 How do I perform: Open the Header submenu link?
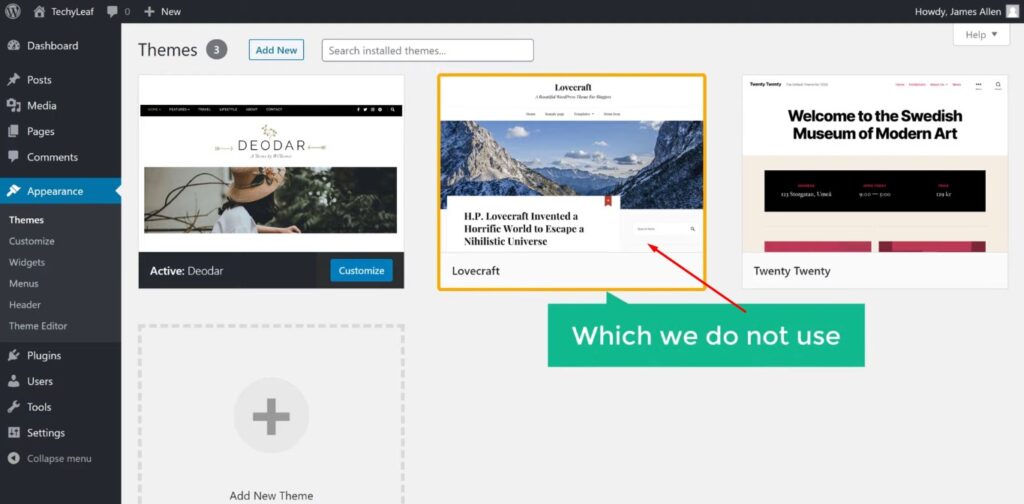(x=25, y=304)
